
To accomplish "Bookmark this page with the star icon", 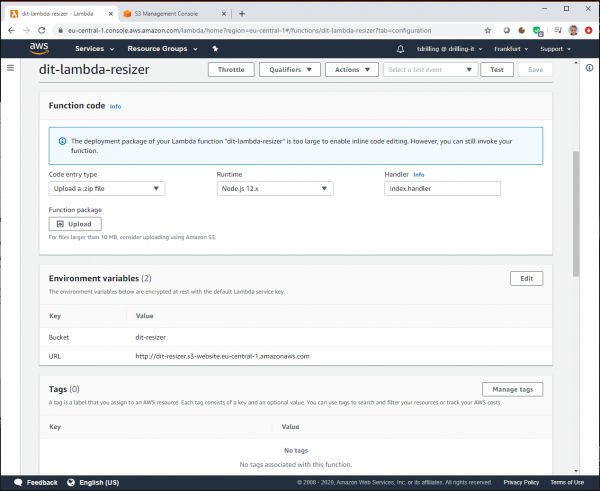I will [488, 30].
